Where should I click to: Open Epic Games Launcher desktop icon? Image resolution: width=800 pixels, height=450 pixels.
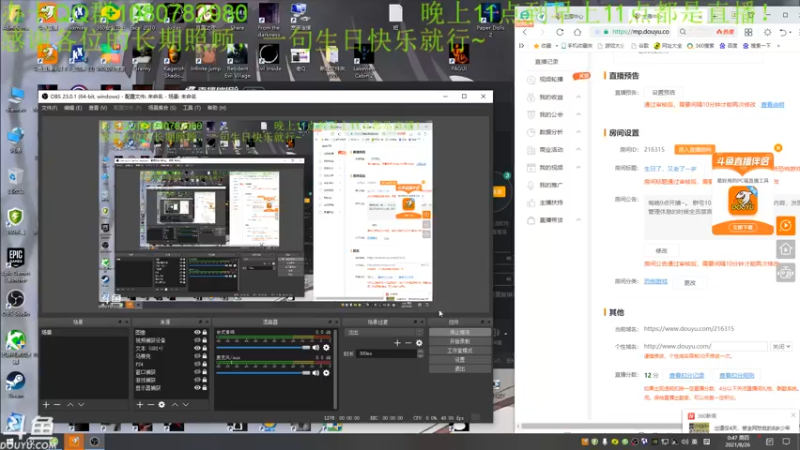point(16,264)
